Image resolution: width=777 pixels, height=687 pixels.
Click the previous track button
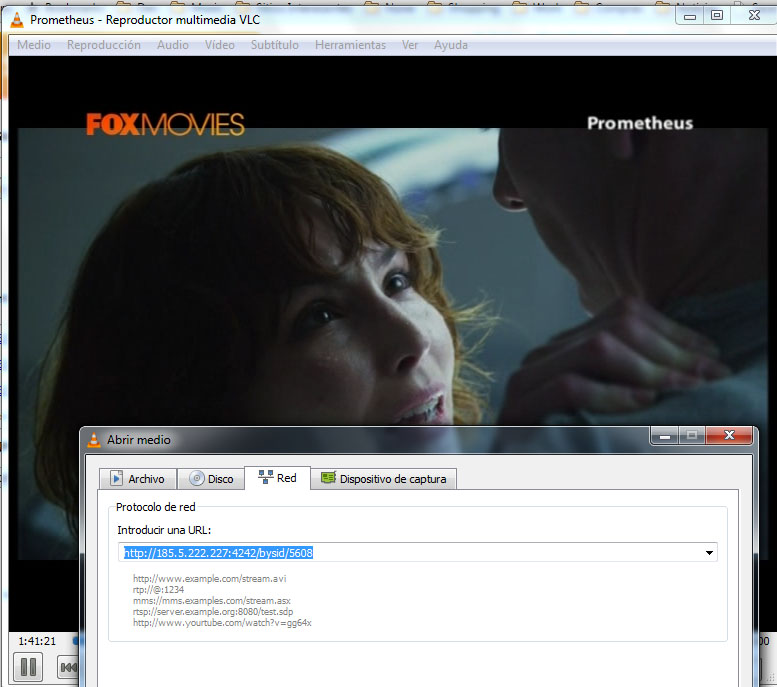(68, 668)
